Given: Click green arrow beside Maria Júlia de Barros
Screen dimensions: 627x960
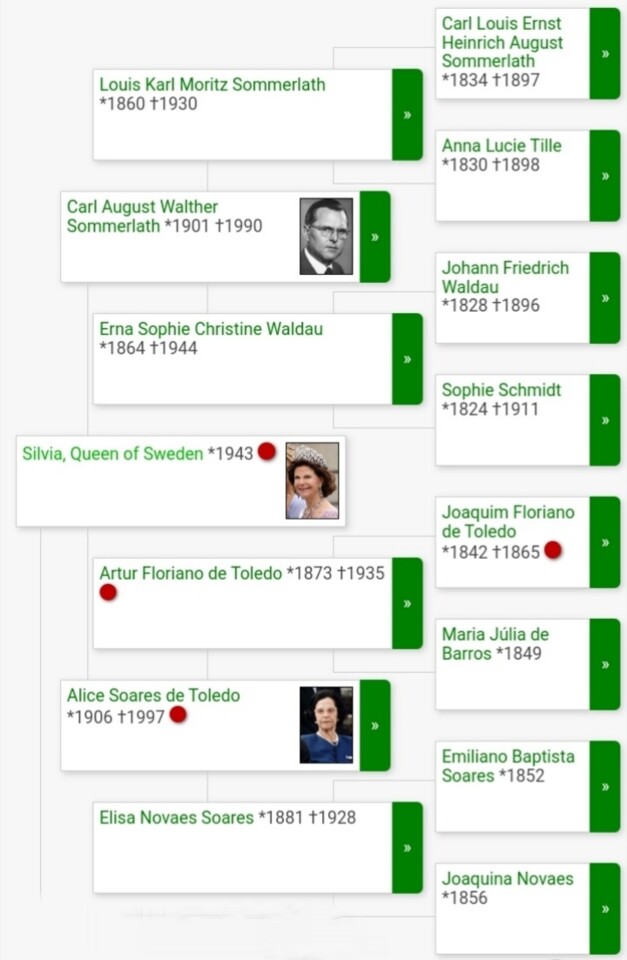Looking at the screenshot, I should [605, 664].
